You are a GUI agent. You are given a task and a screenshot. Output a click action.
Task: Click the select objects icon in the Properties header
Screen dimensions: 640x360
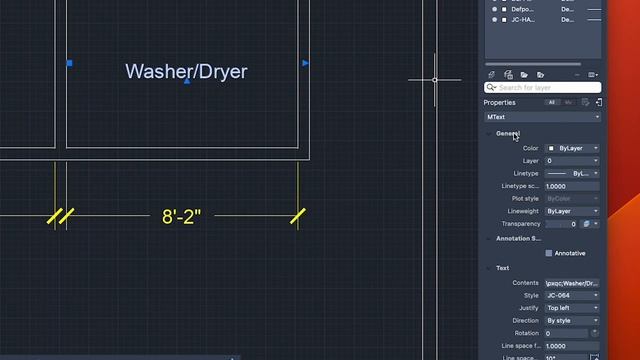(599, 102)
